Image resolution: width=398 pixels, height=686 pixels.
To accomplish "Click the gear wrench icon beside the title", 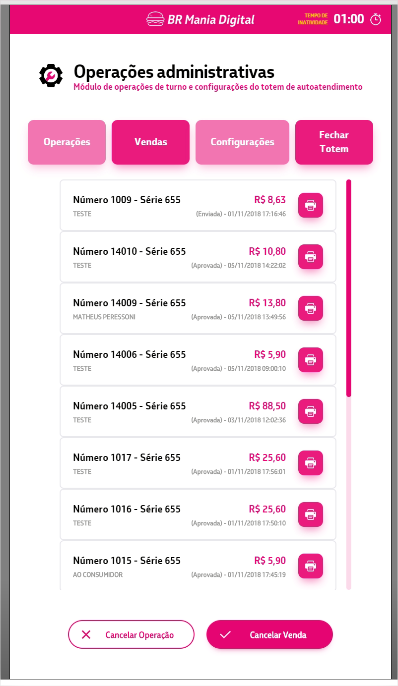I will [51, 76].
